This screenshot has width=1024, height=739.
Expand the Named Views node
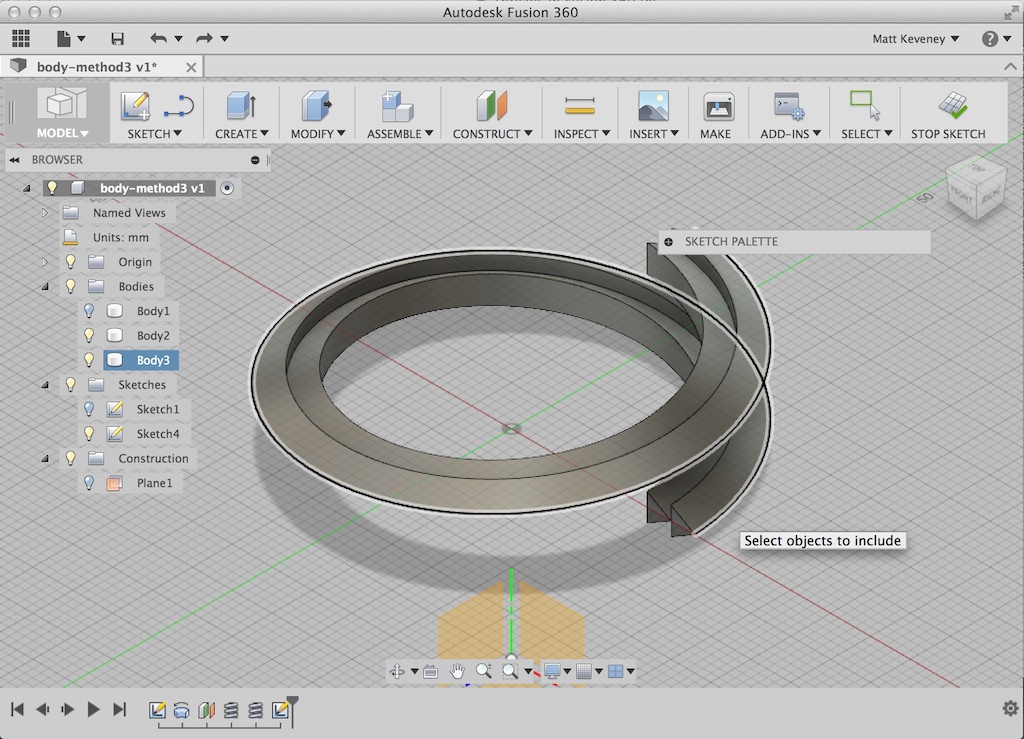pos(45,212)
